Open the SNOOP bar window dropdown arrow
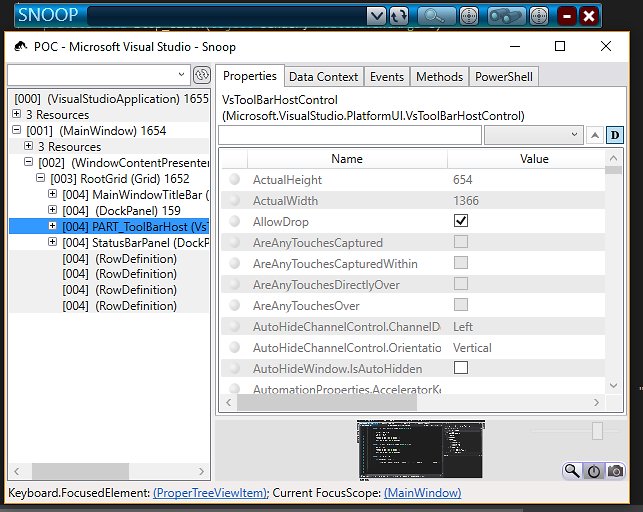 pos(376,16)
